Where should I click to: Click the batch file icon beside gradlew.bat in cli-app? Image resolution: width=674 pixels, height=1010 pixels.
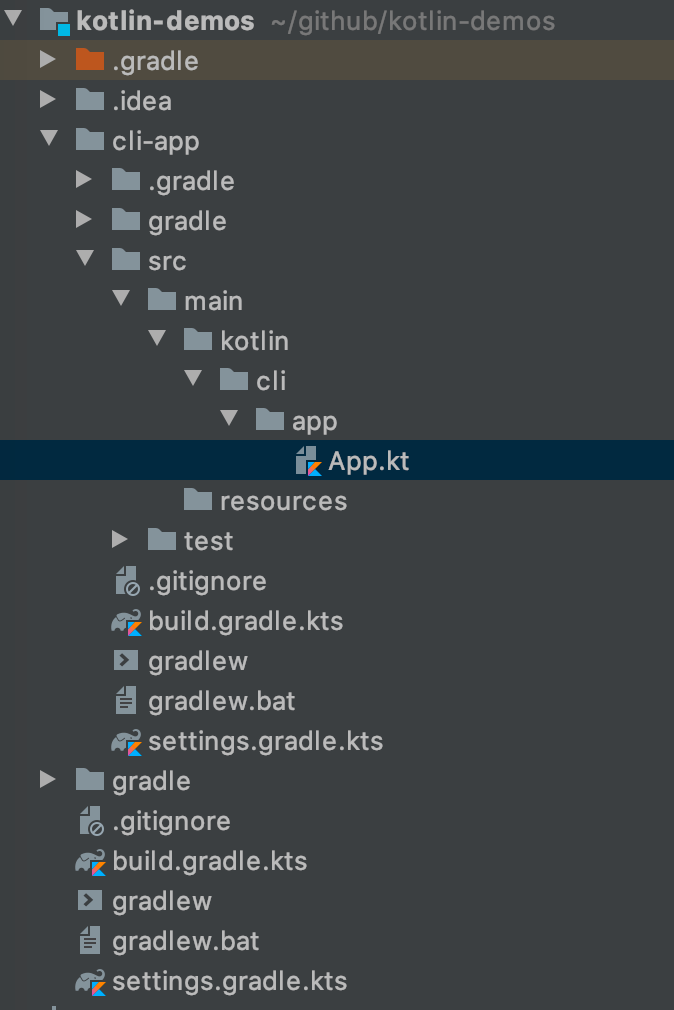[x=126, y=700]
